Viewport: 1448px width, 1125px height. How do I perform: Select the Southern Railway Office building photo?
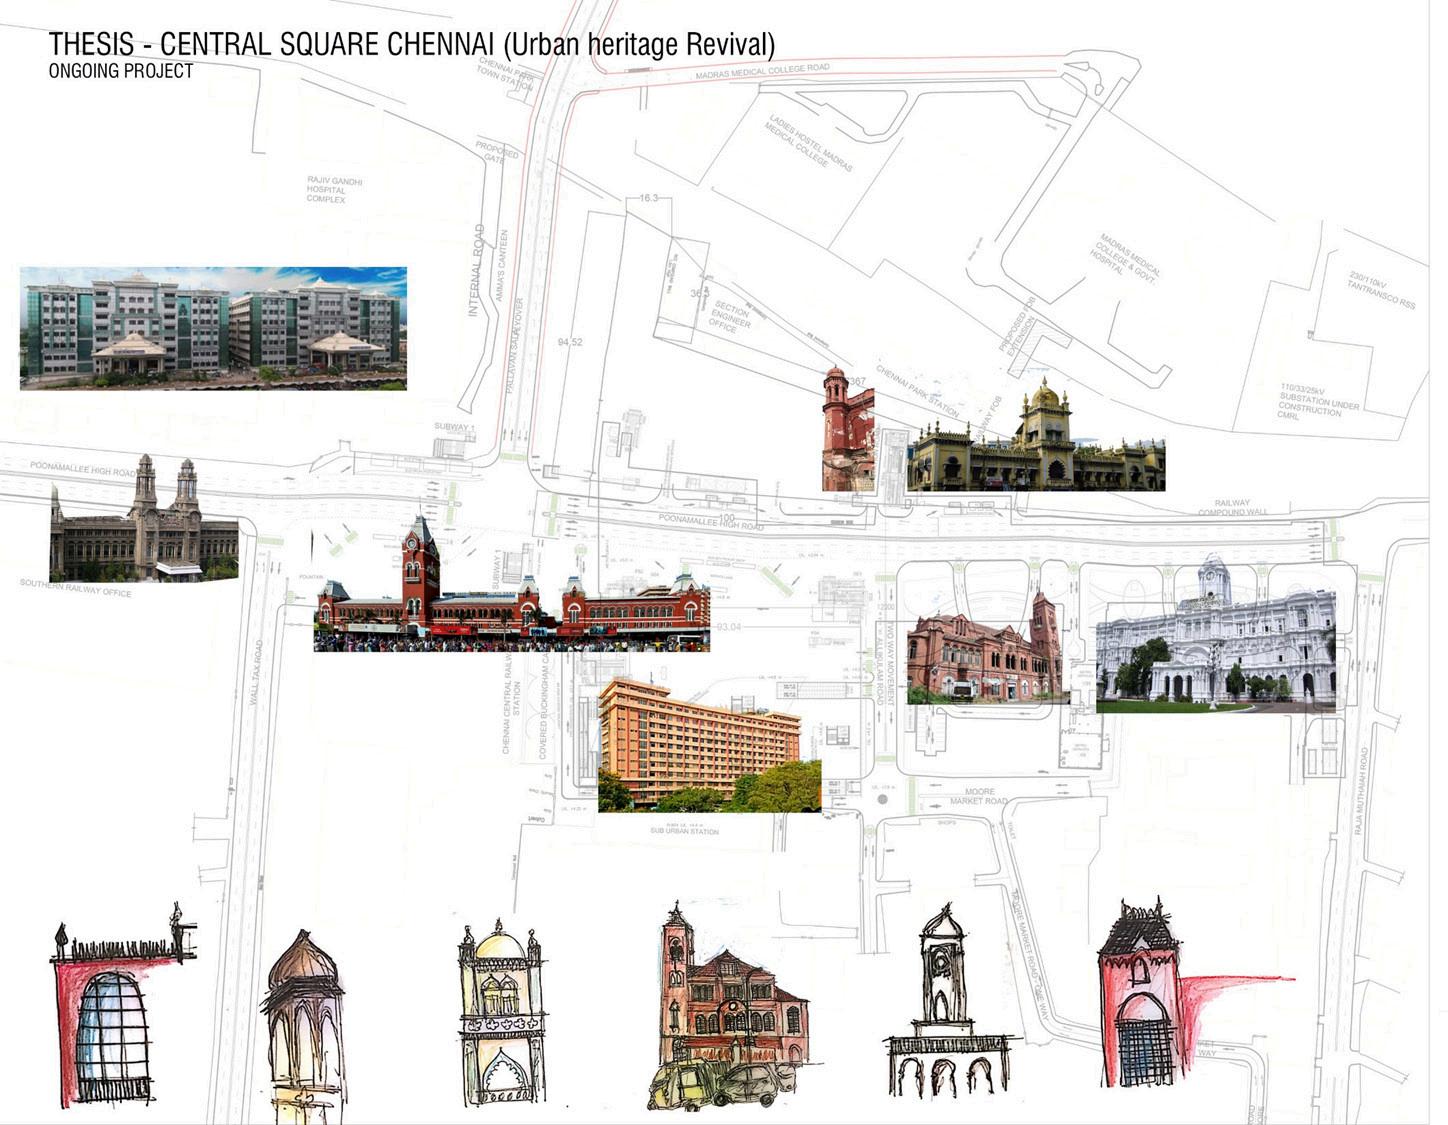[x=144, y=518]
